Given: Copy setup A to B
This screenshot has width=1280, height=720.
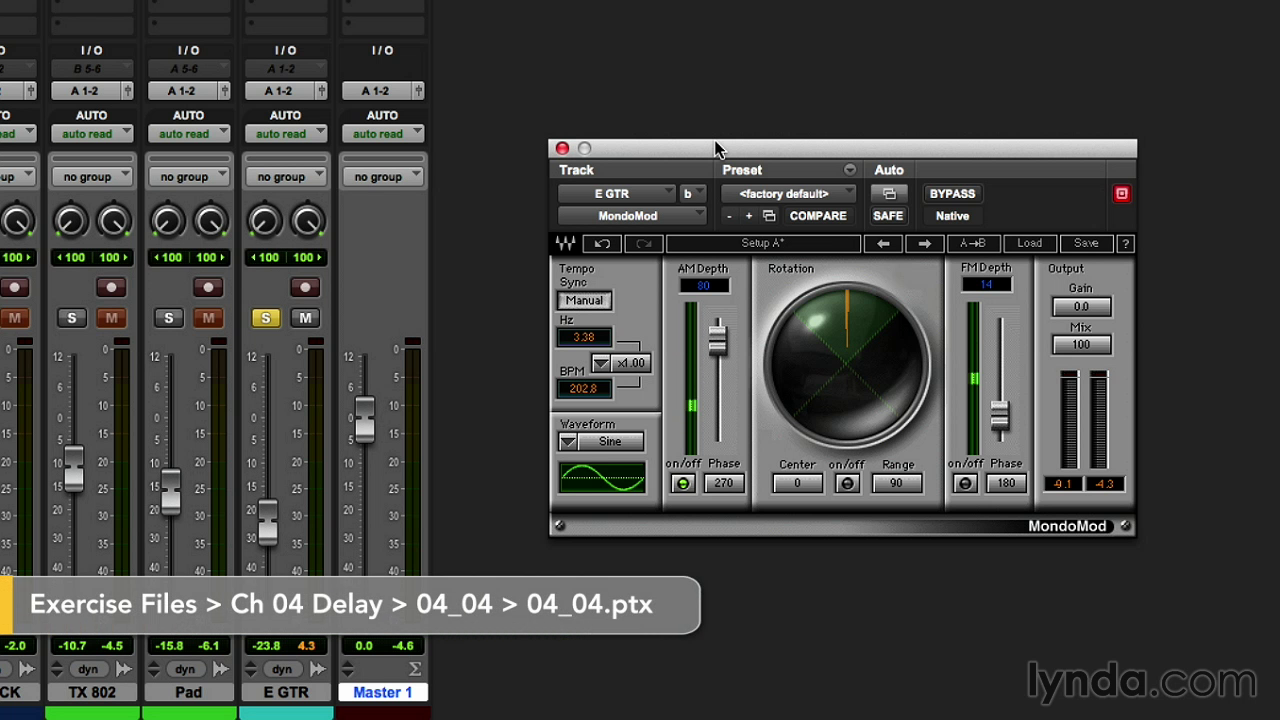Looking at the screenshot, I should pyautogui.click(x=972, y=243).
